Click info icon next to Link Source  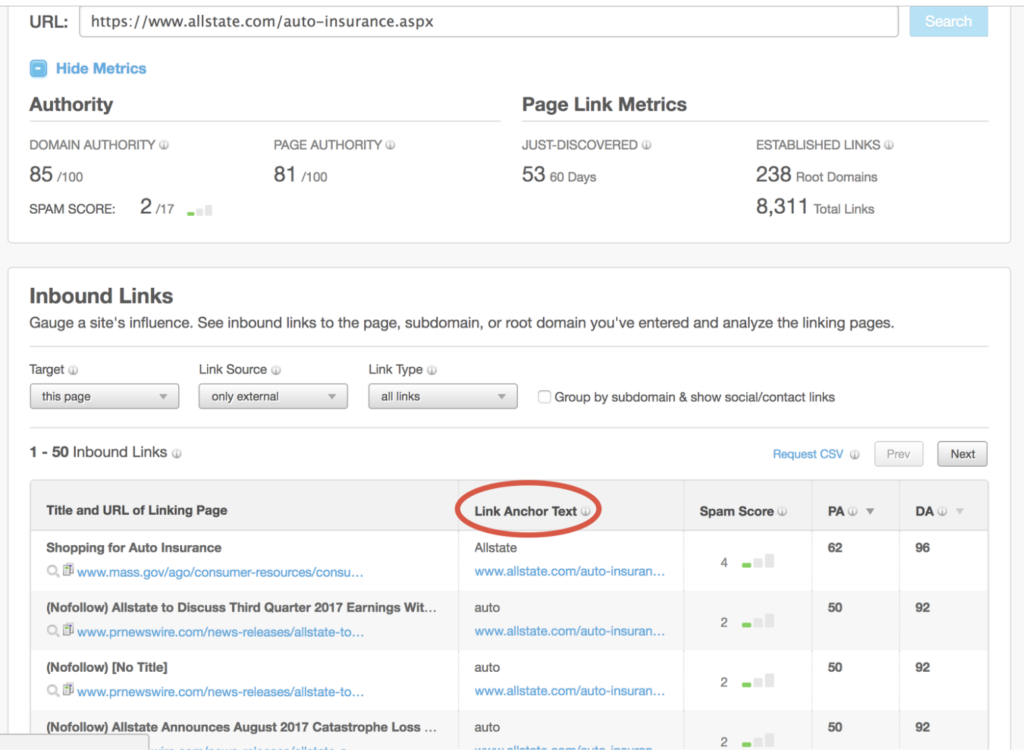(276, 370)
